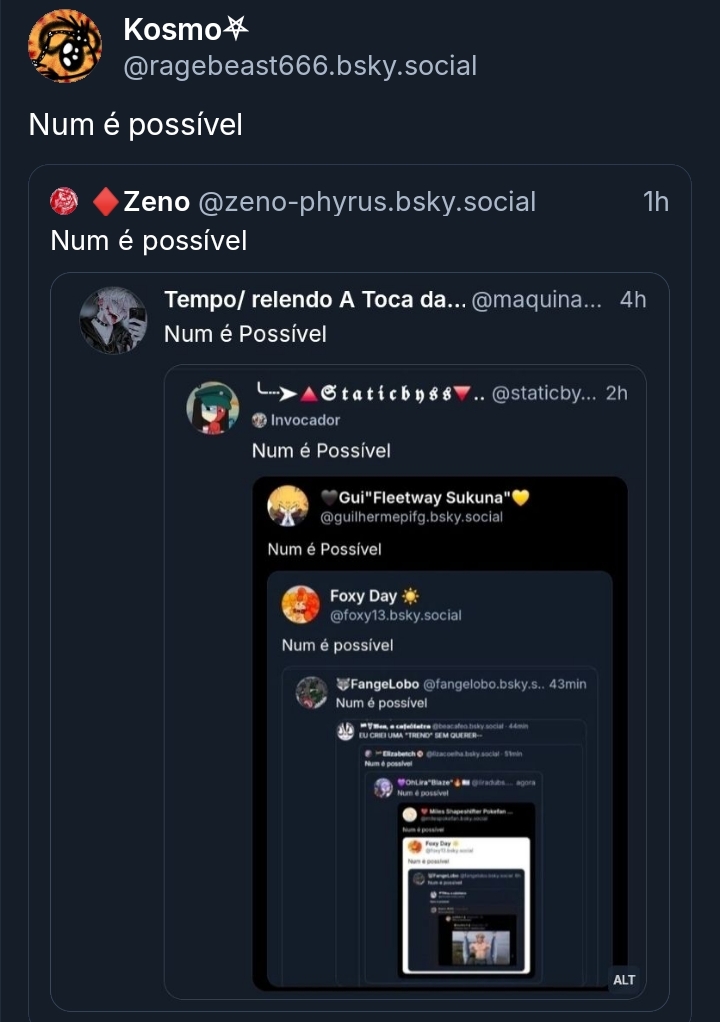Click the staticbyss green-hat avatar
720x1022 pixels.
click(213, 407)
